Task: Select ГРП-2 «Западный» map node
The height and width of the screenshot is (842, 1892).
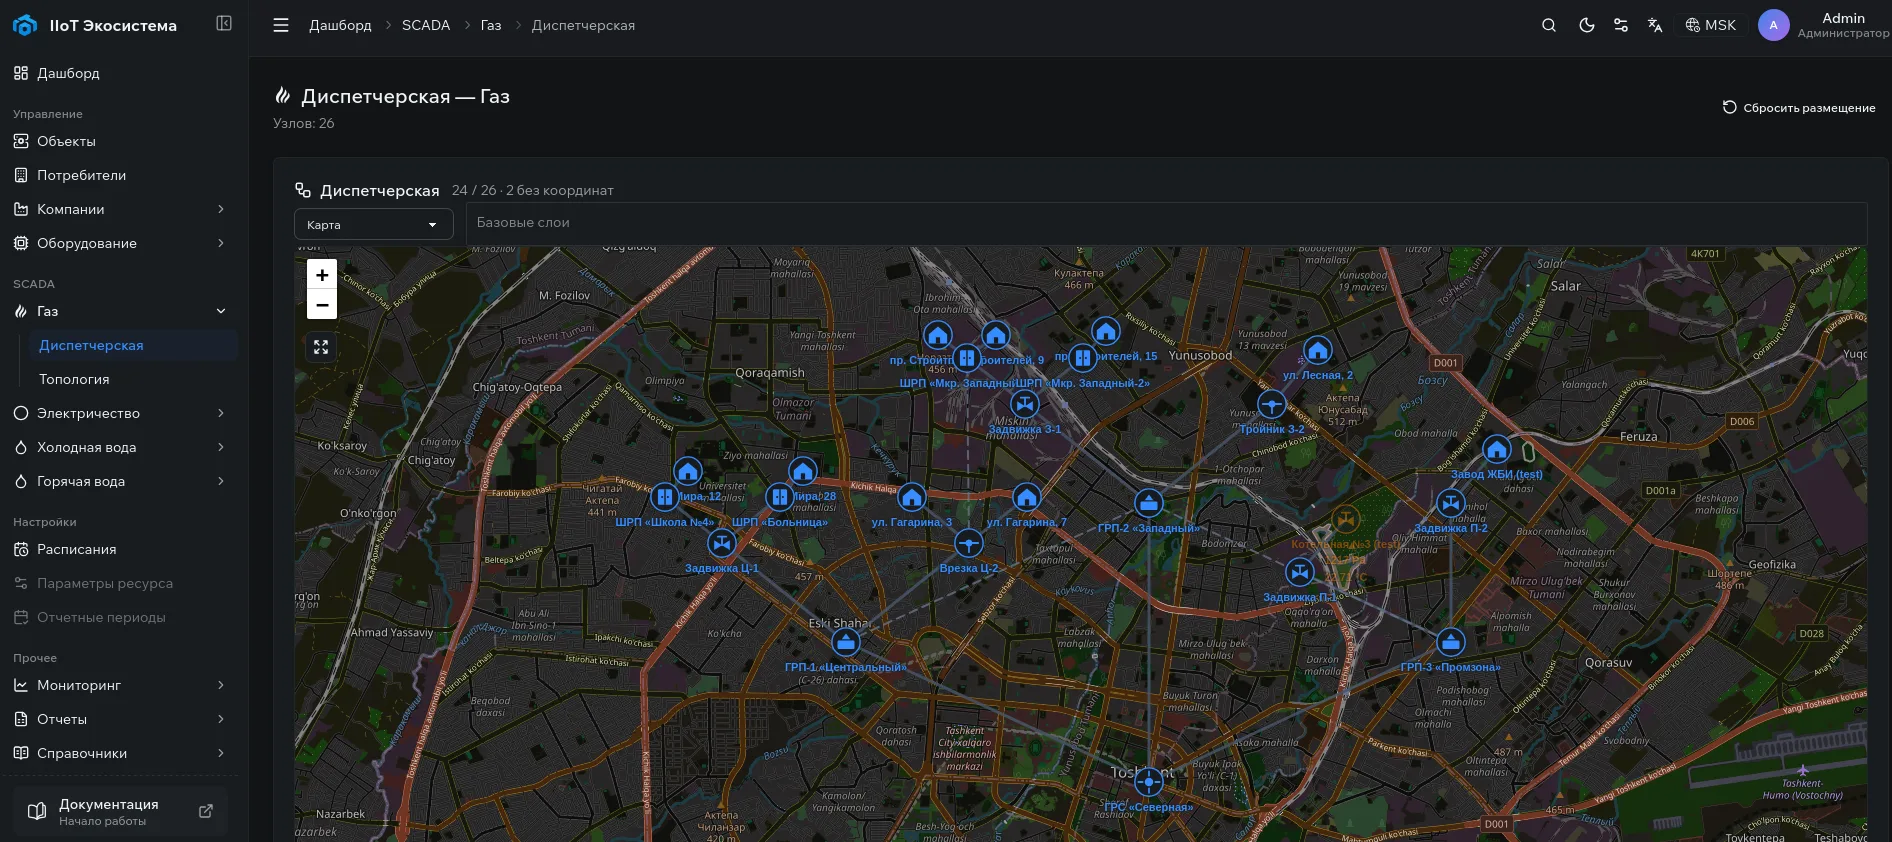Action: click(1149, 503)
